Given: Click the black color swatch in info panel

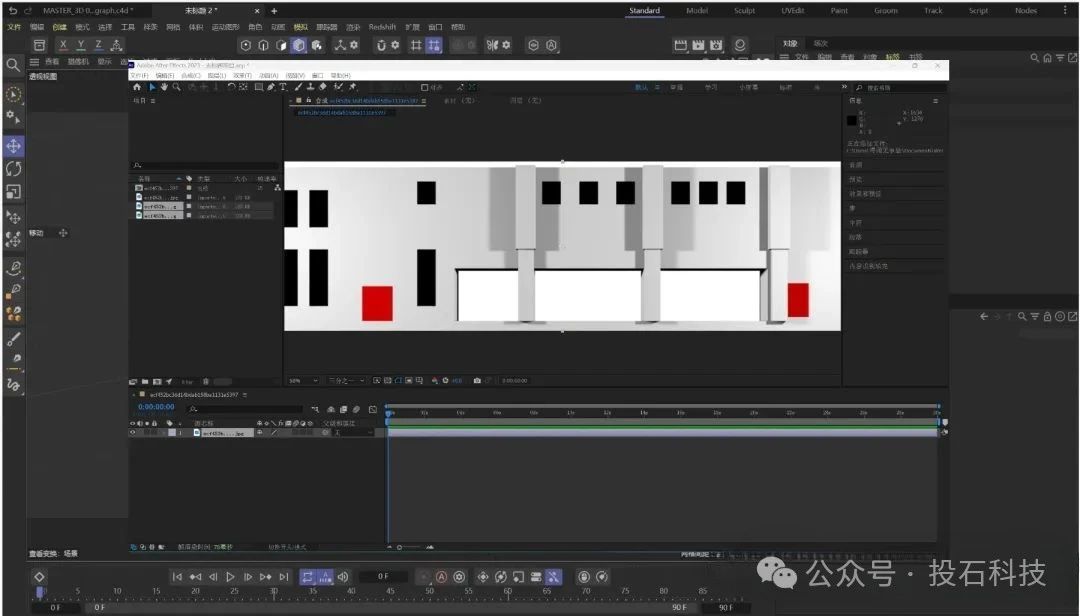Looking at the screenshot, I should coord(851,120).
